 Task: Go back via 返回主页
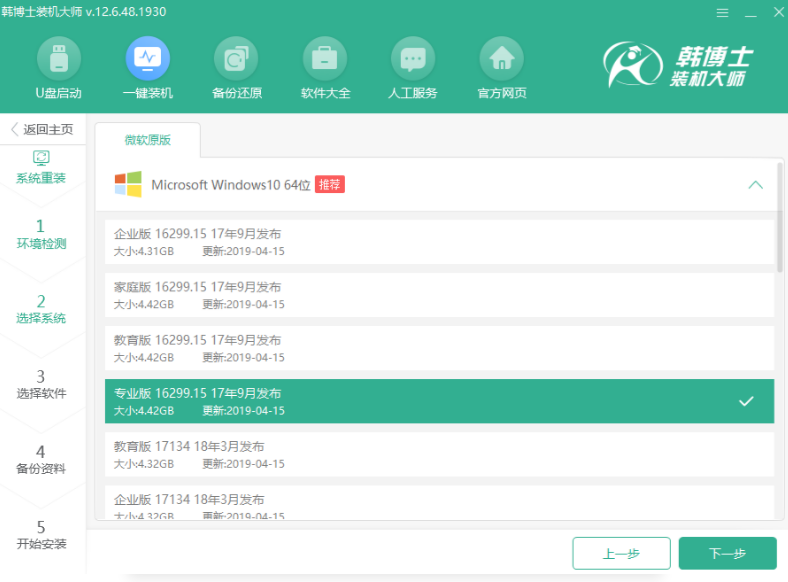click(42, 129)
